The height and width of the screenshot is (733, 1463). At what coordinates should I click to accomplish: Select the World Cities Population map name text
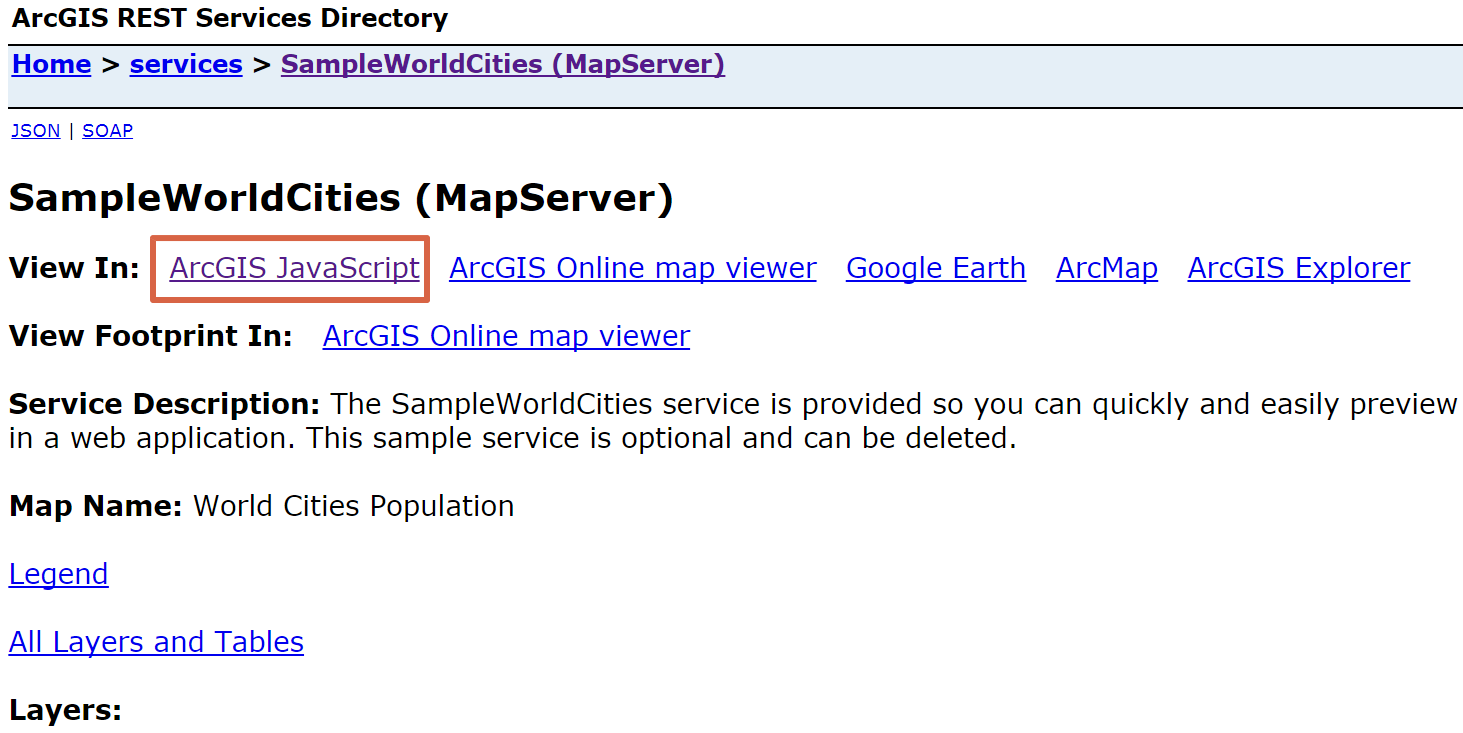354,506
